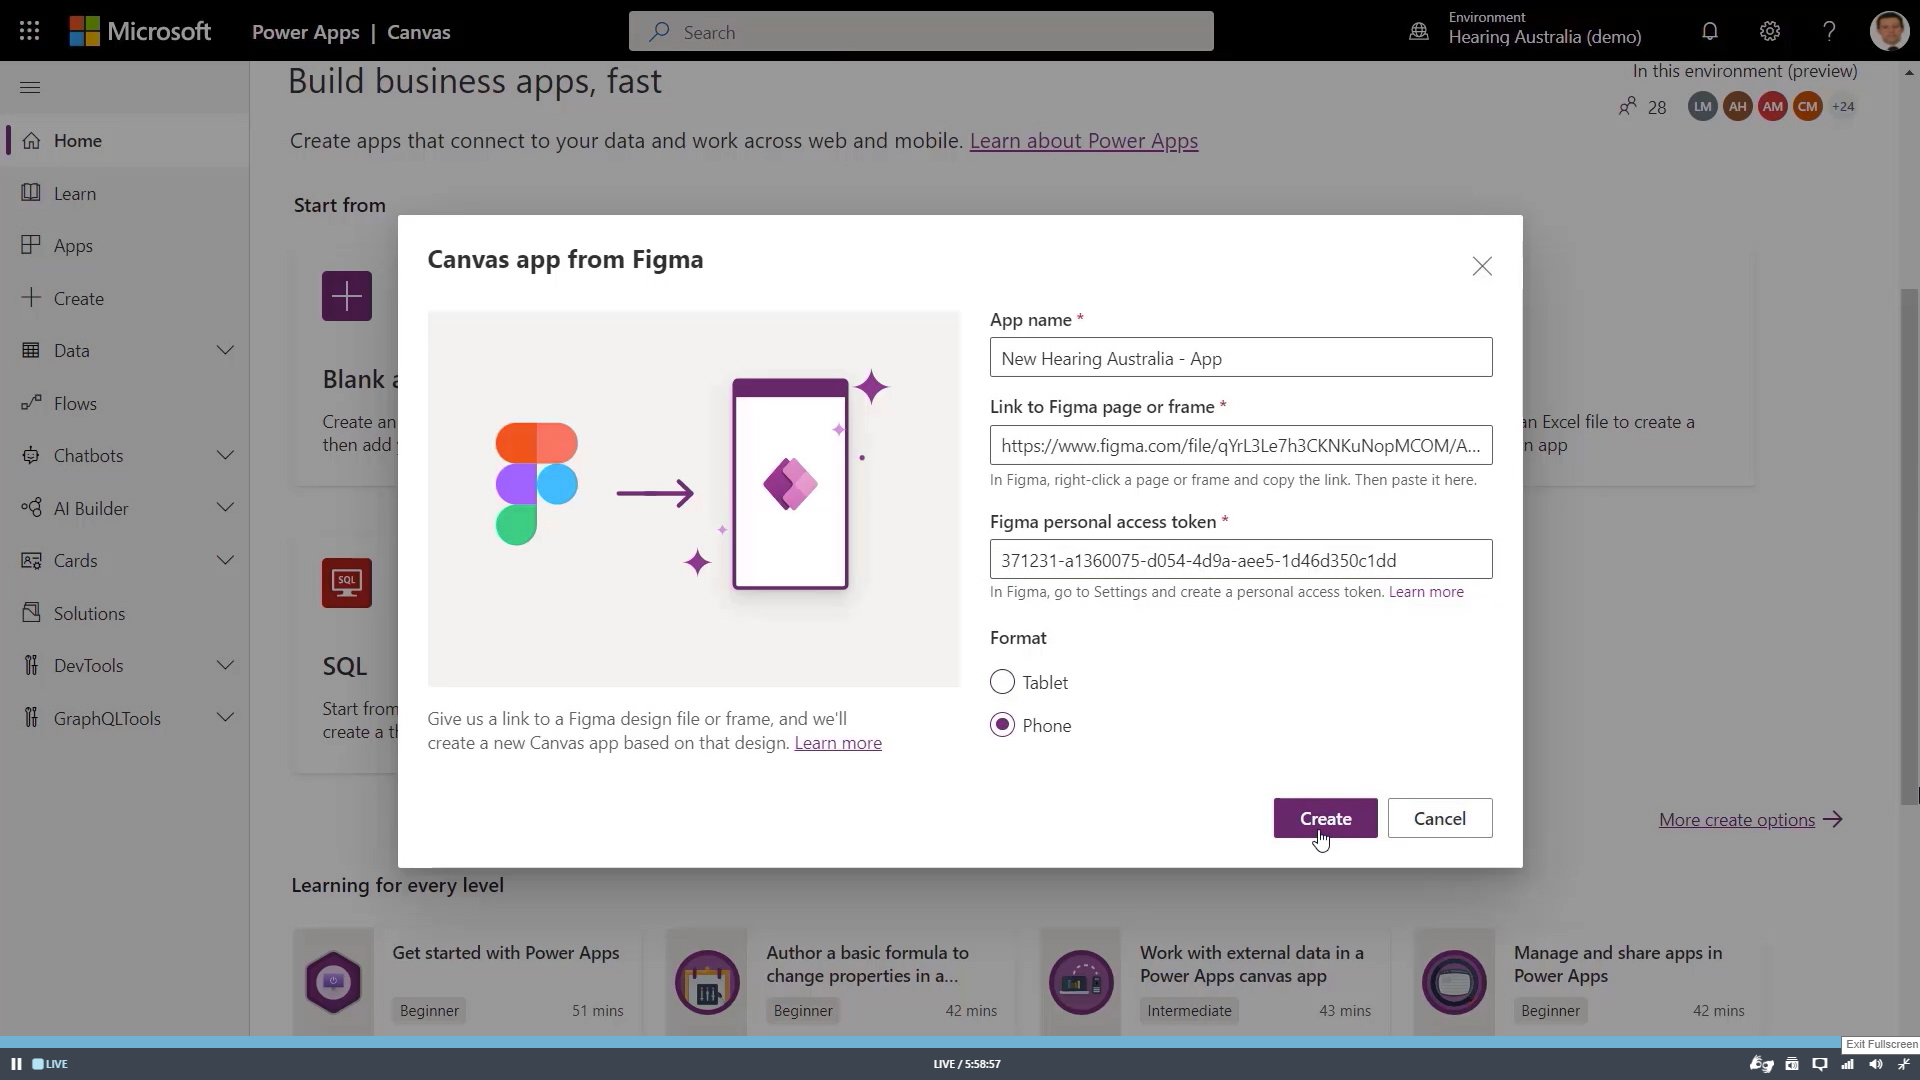Show the +24 additional users
1920x1080 pixels.
pyautogui.click(x=1843, y=106)
